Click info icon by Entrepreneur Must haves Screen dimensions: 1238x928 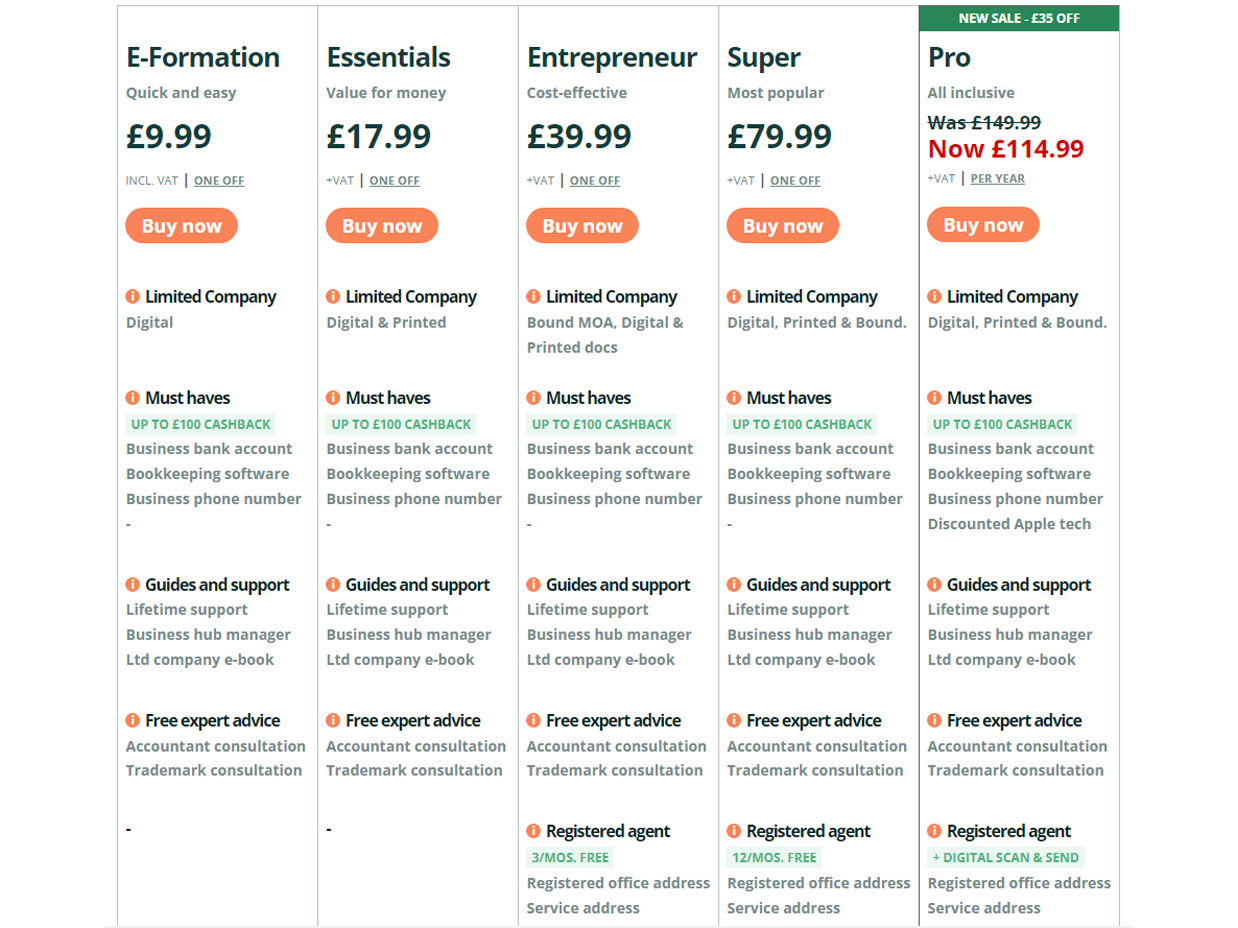pyautogui.click(x=533, y=398)
